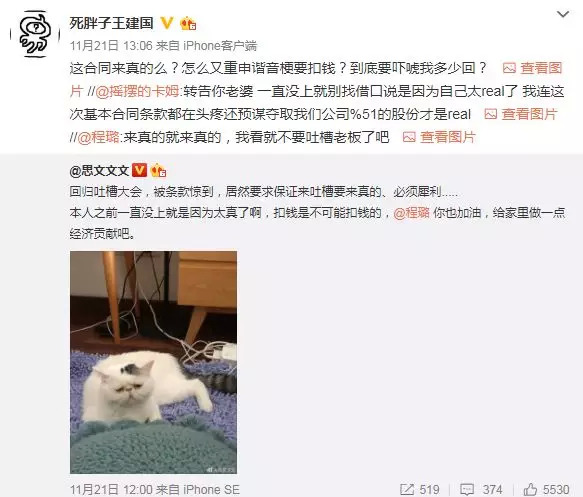This screenshot has width=583, height=497.
Task: Open @程璐 mention in original post
Action: (x=411, y=213)
